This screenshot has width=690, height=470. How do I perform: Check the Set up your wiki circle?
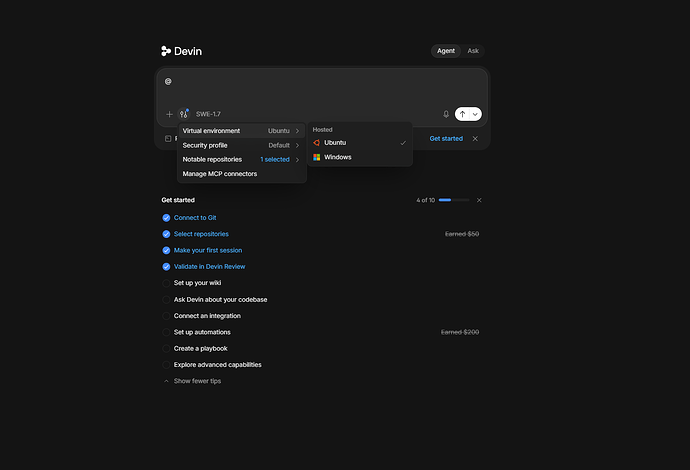pyautogui.click(x=166, y=283)
